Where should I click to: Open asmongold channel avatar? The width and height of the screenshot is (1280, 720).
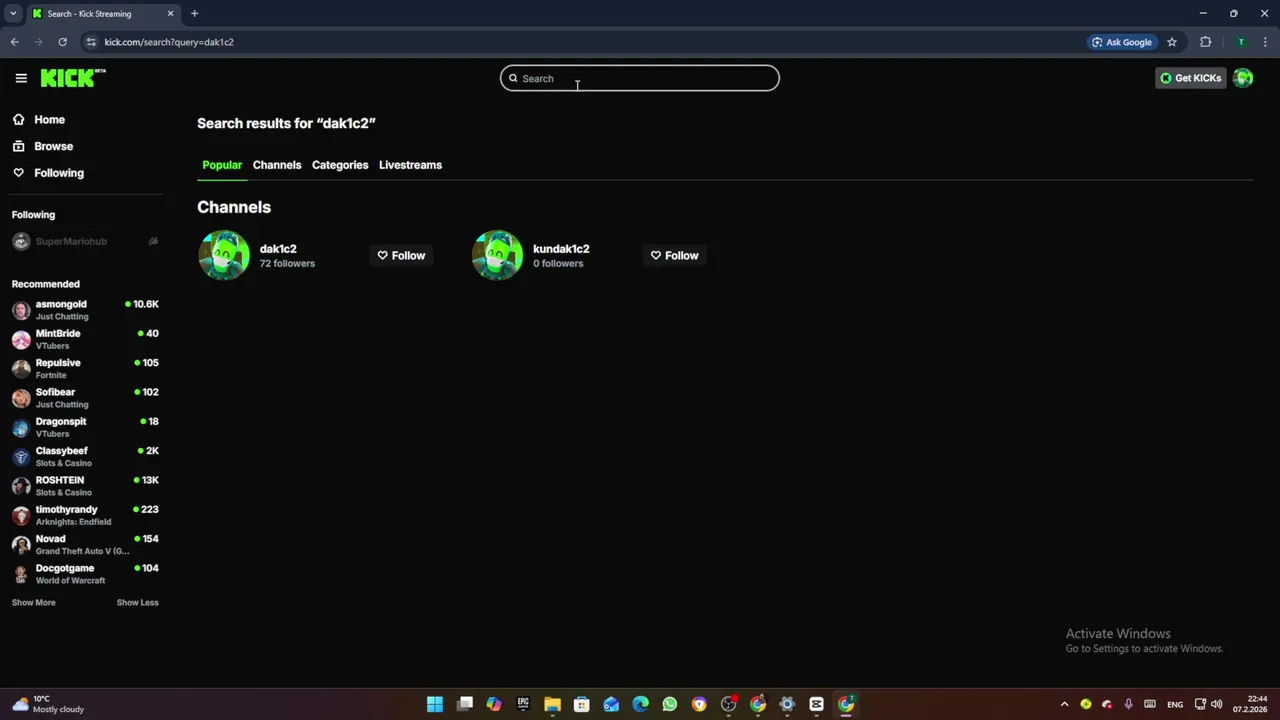[21, 310]
